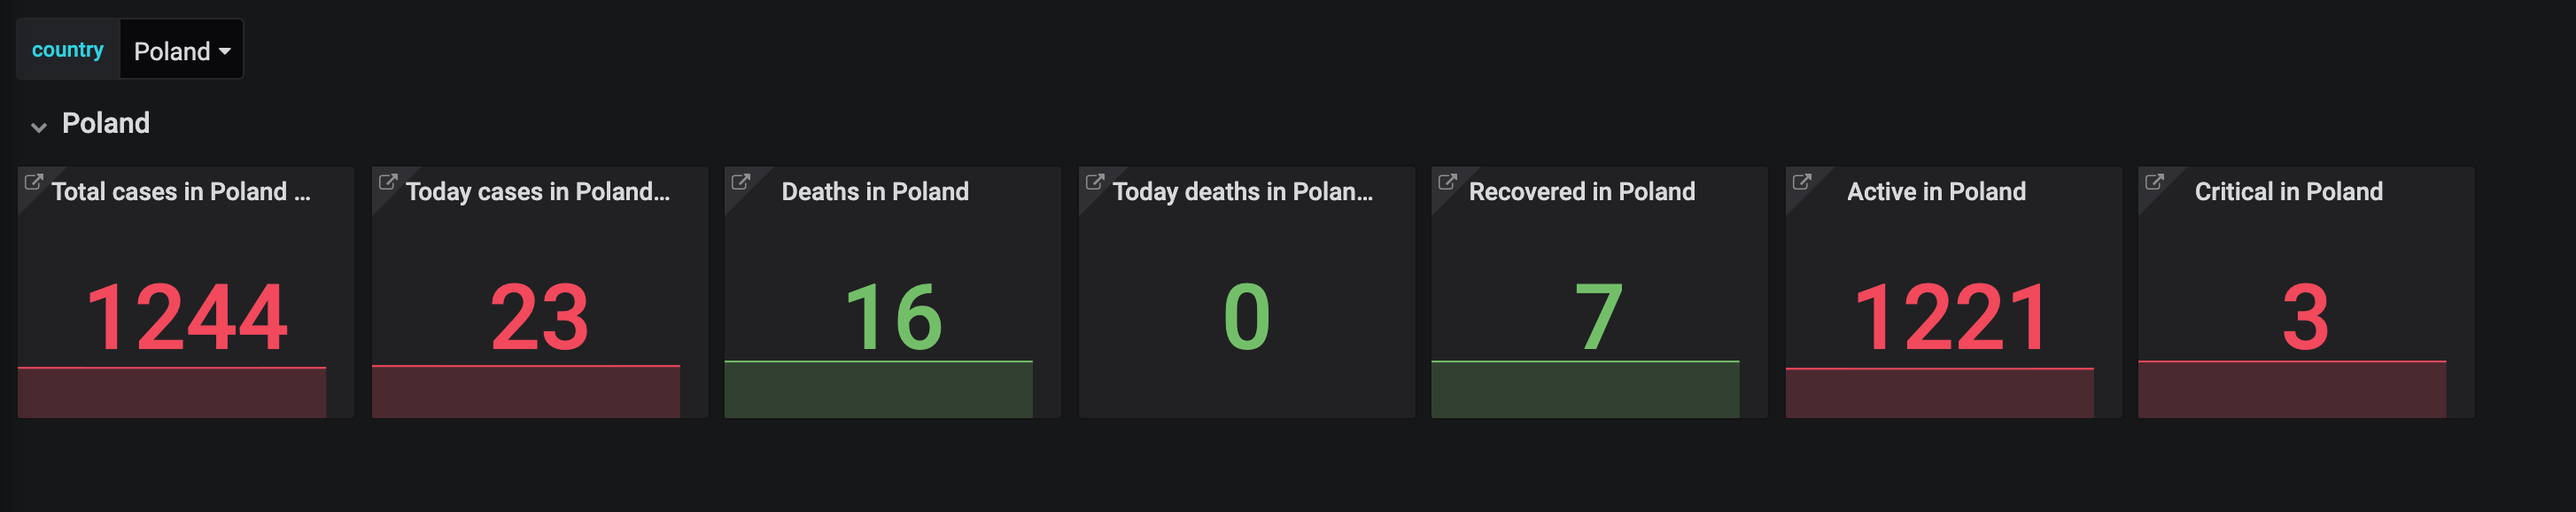Click the Poland row title
This screenshot has height=512, width=2576.
(x=106, y=123)
